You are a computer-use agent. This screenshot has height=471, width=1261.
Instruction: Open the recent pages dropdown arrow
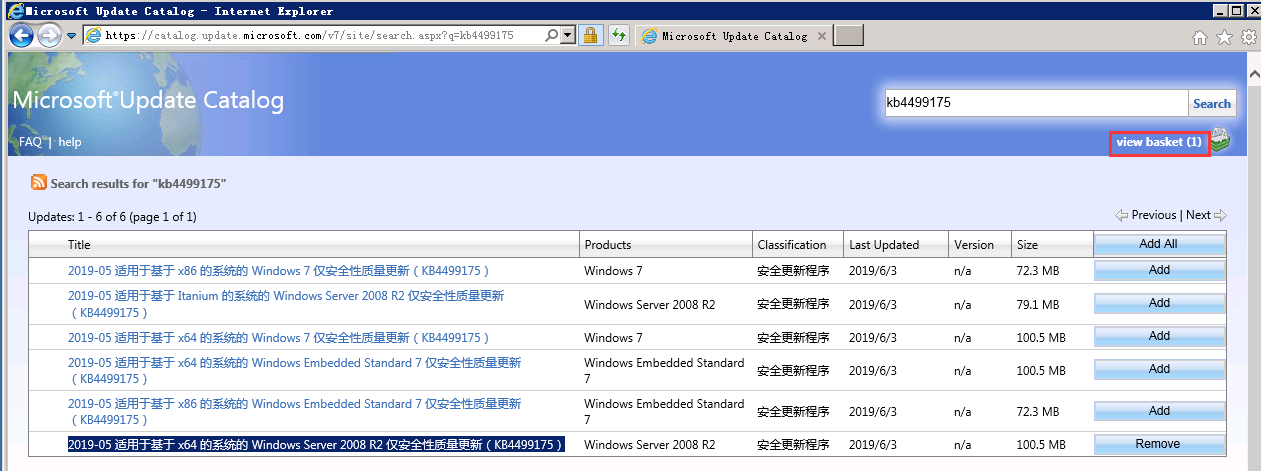click(x=72, y=36)
